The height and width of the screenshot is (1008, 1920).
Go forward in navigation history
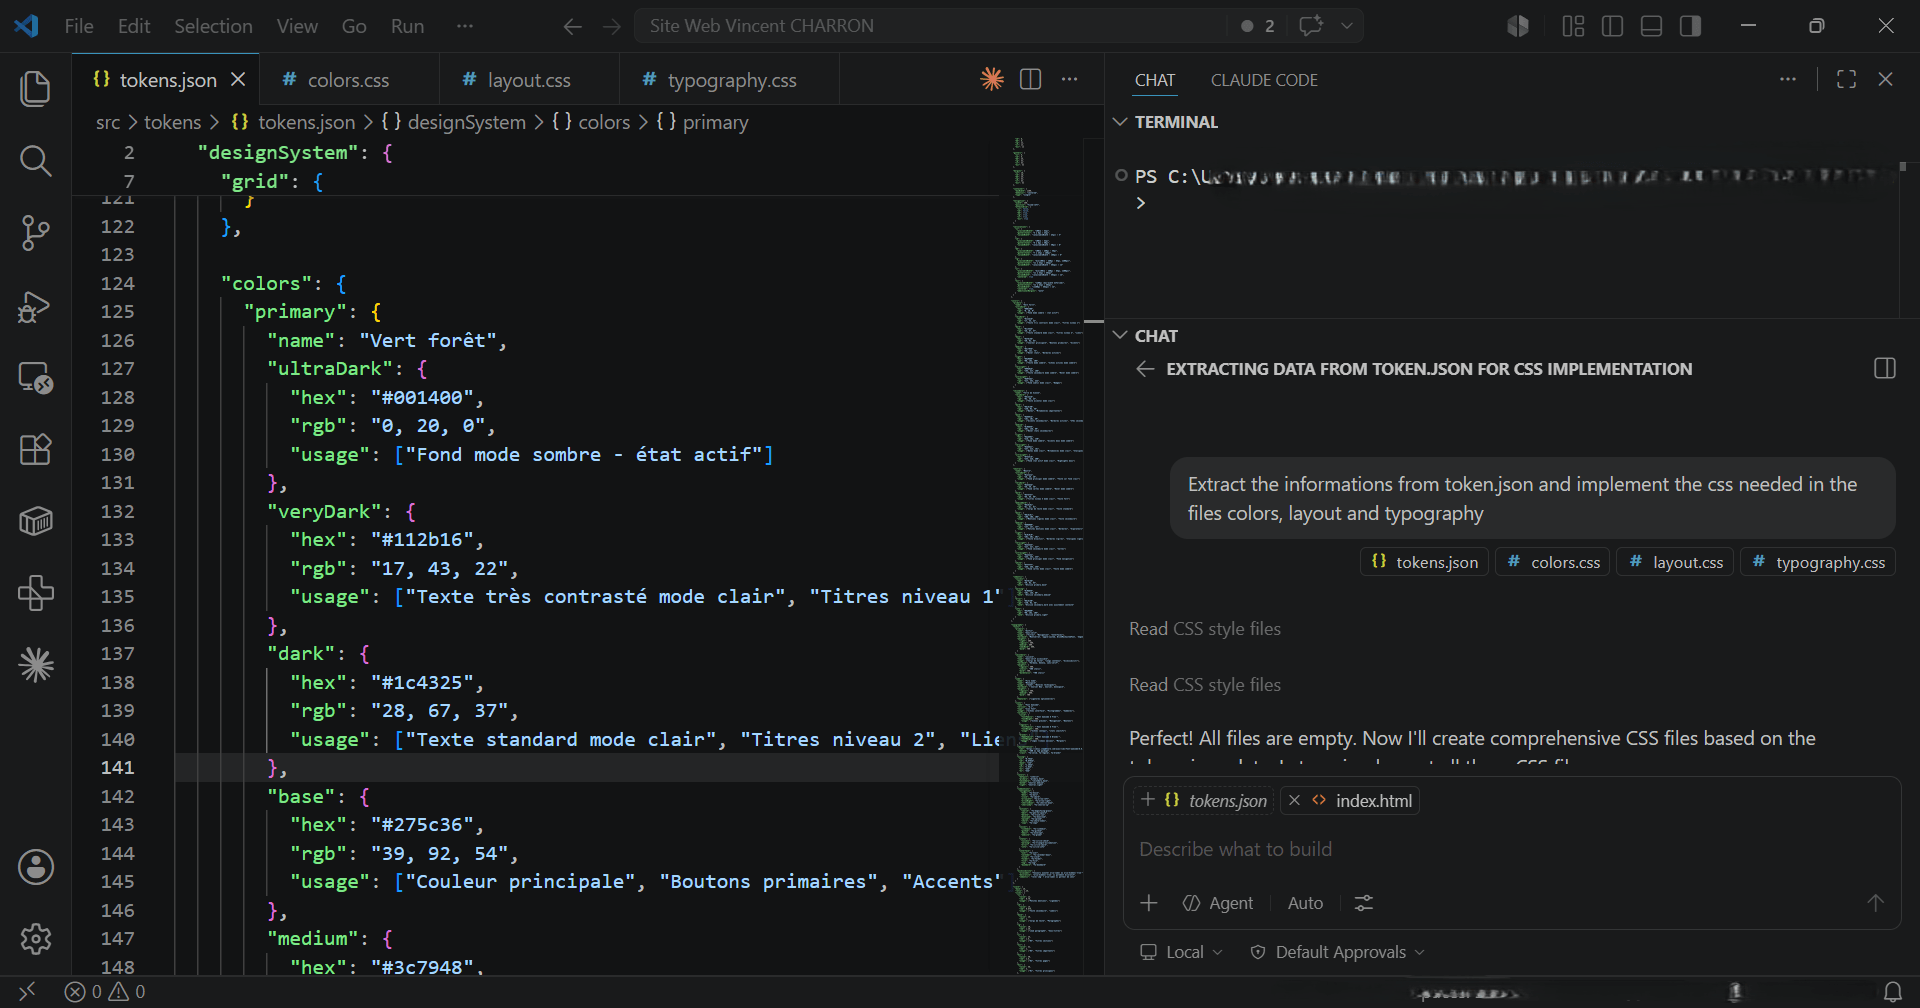tap(612, 26)
